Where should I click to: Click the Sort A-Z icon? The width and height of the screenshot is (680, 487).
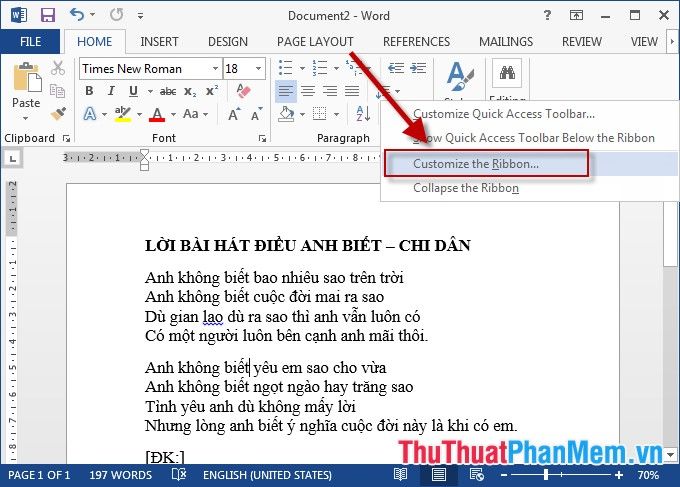pyautogui.click(x=363, y=114)
